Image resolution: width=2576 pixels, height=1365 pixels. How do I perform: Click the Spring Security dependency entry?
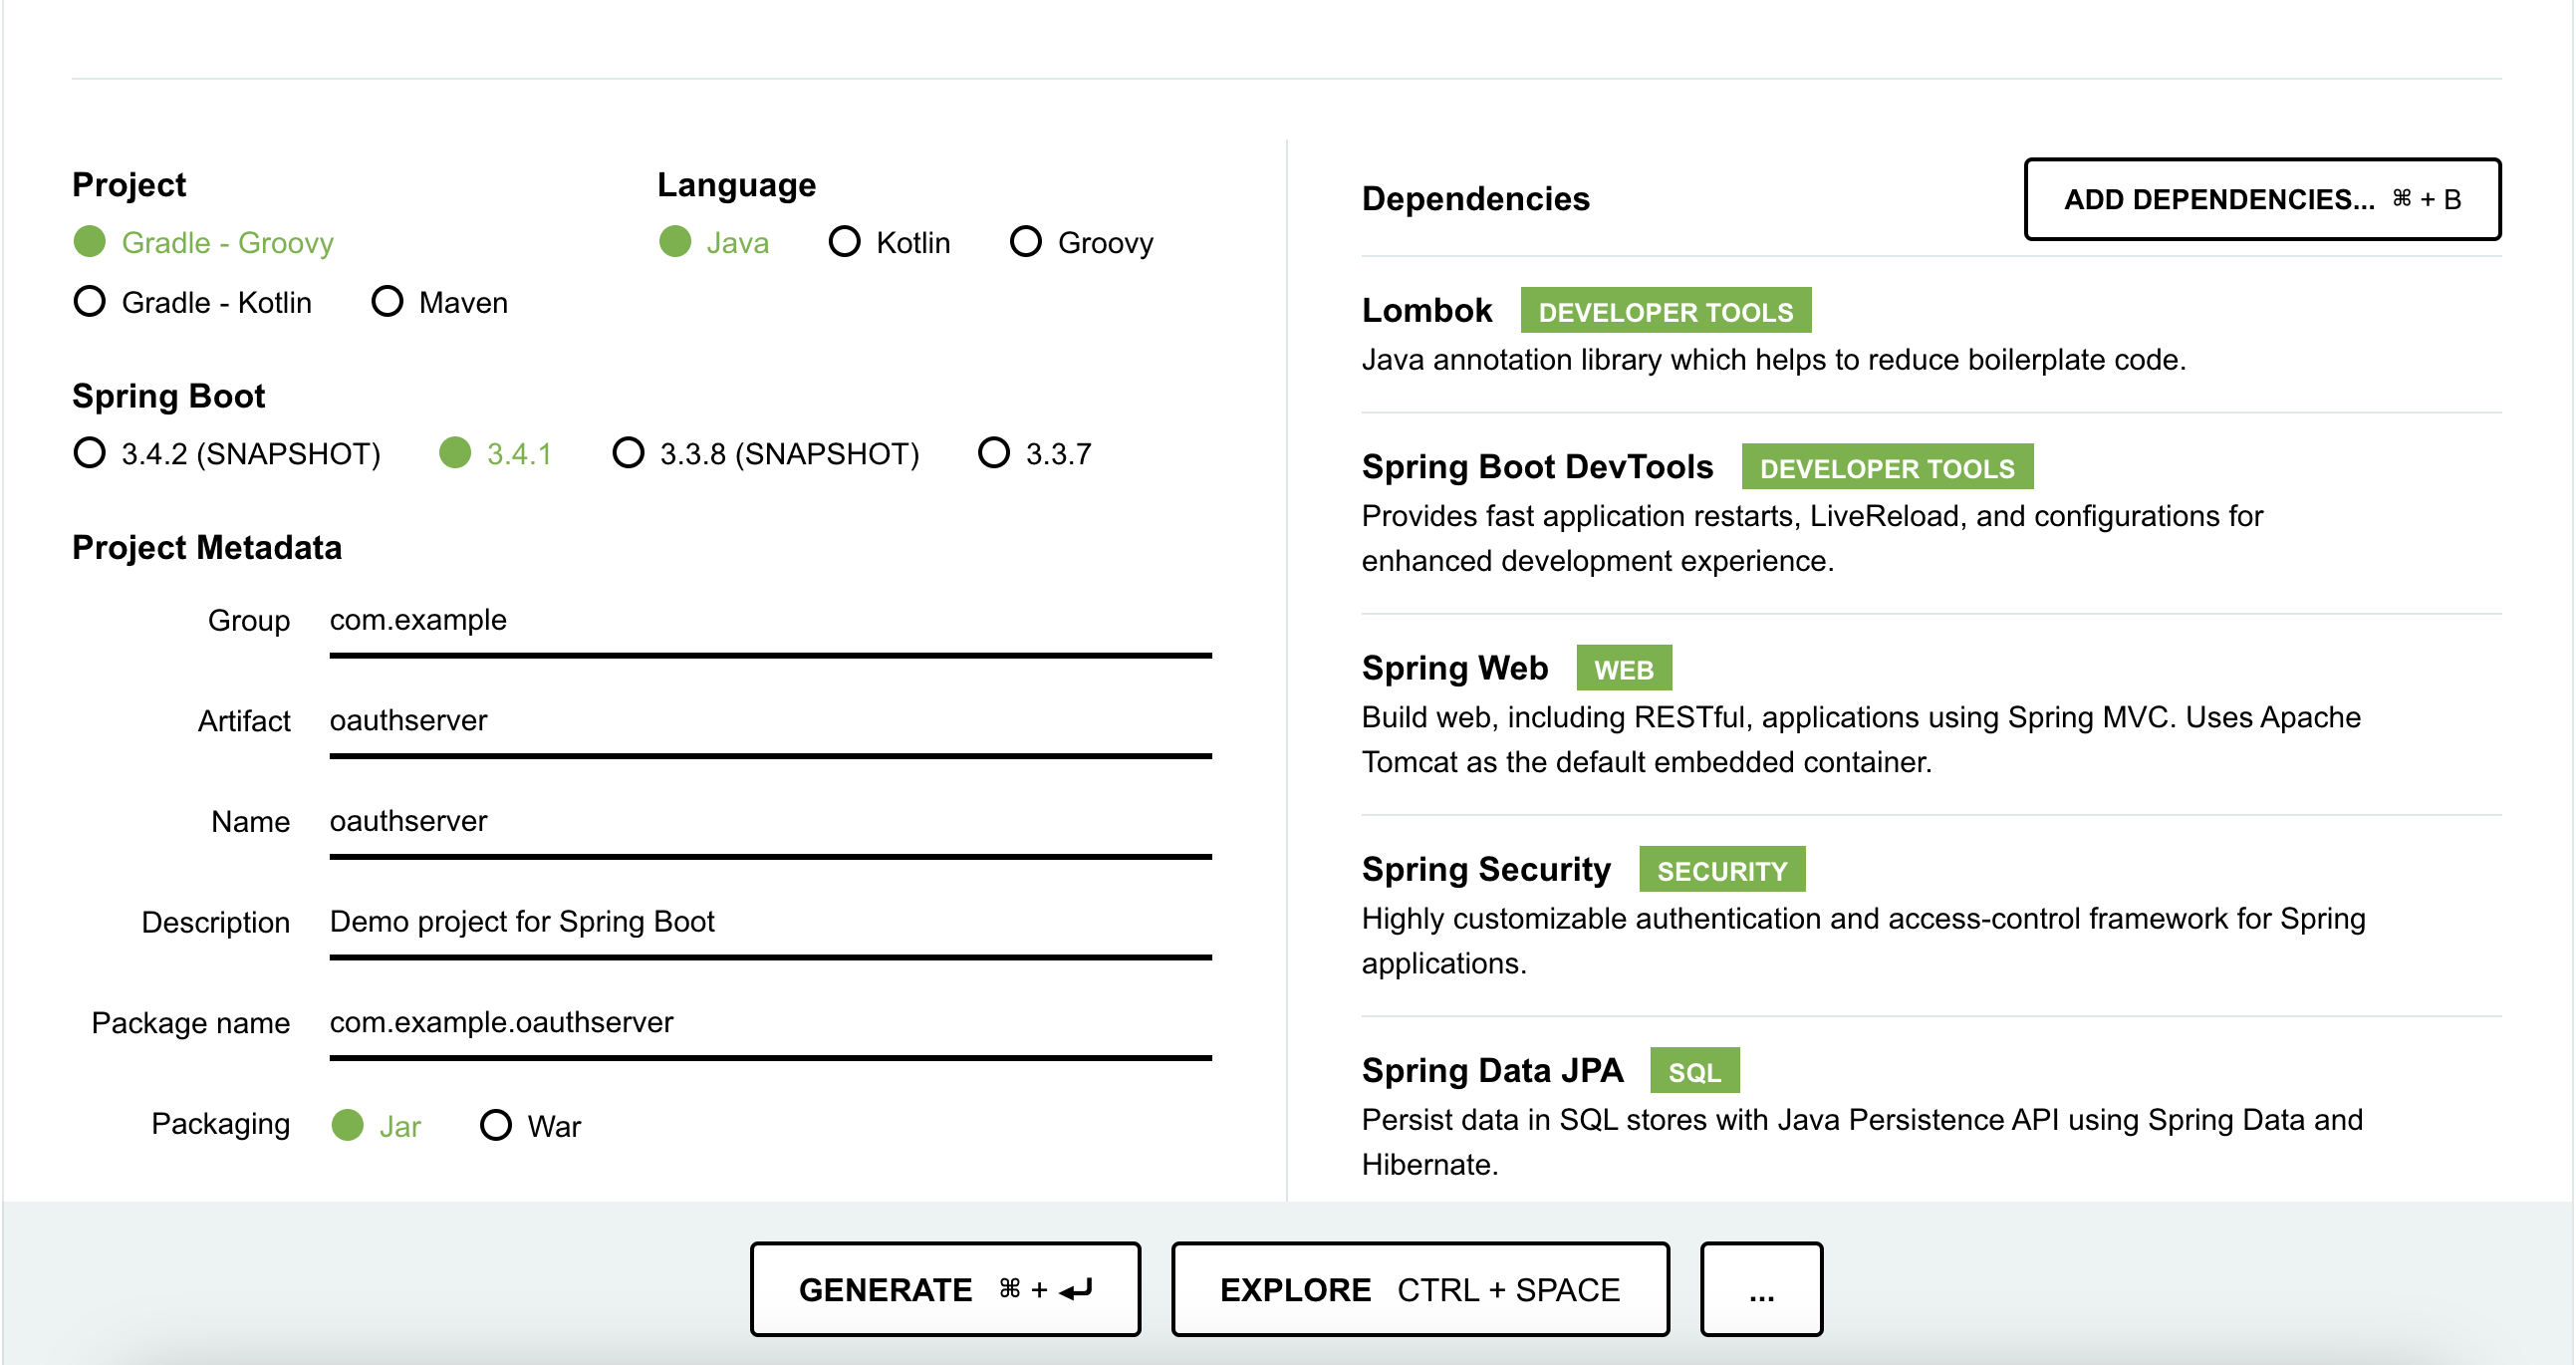point(1486,870)
